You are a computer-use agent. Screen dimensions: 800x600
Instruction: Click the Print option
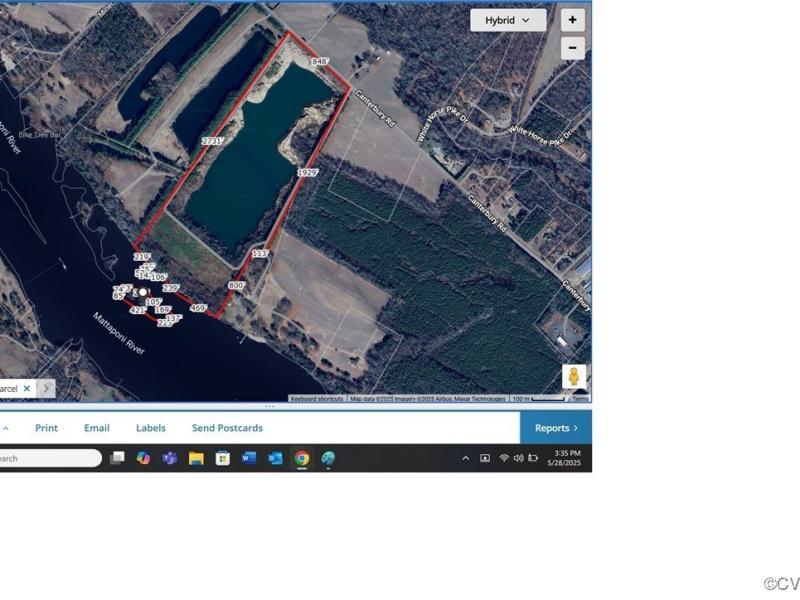[x=46, y=428]
